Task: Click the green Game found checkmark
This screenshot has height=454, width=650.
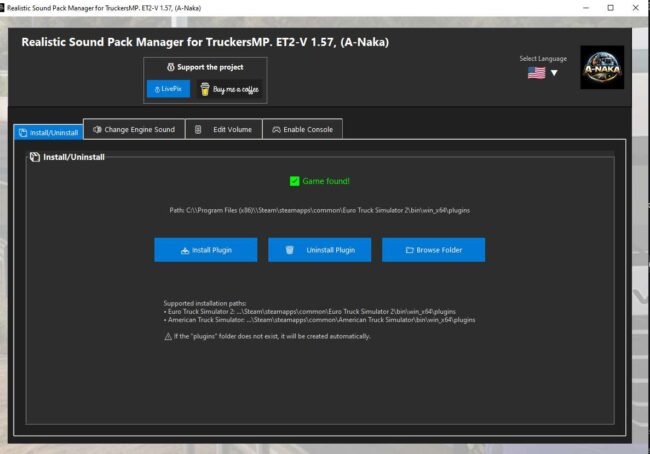Action: point(294,181)
